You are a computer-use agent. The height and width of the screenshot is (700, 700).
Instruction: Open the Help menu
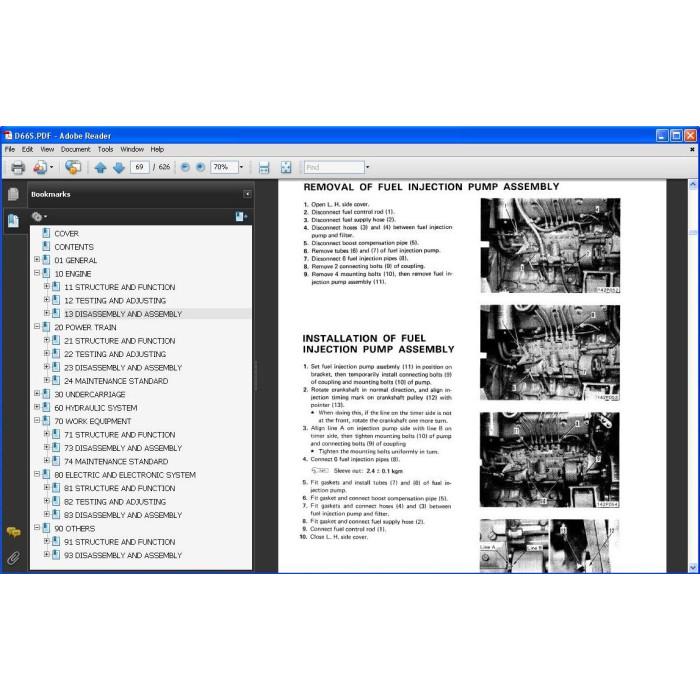[157, 149]
